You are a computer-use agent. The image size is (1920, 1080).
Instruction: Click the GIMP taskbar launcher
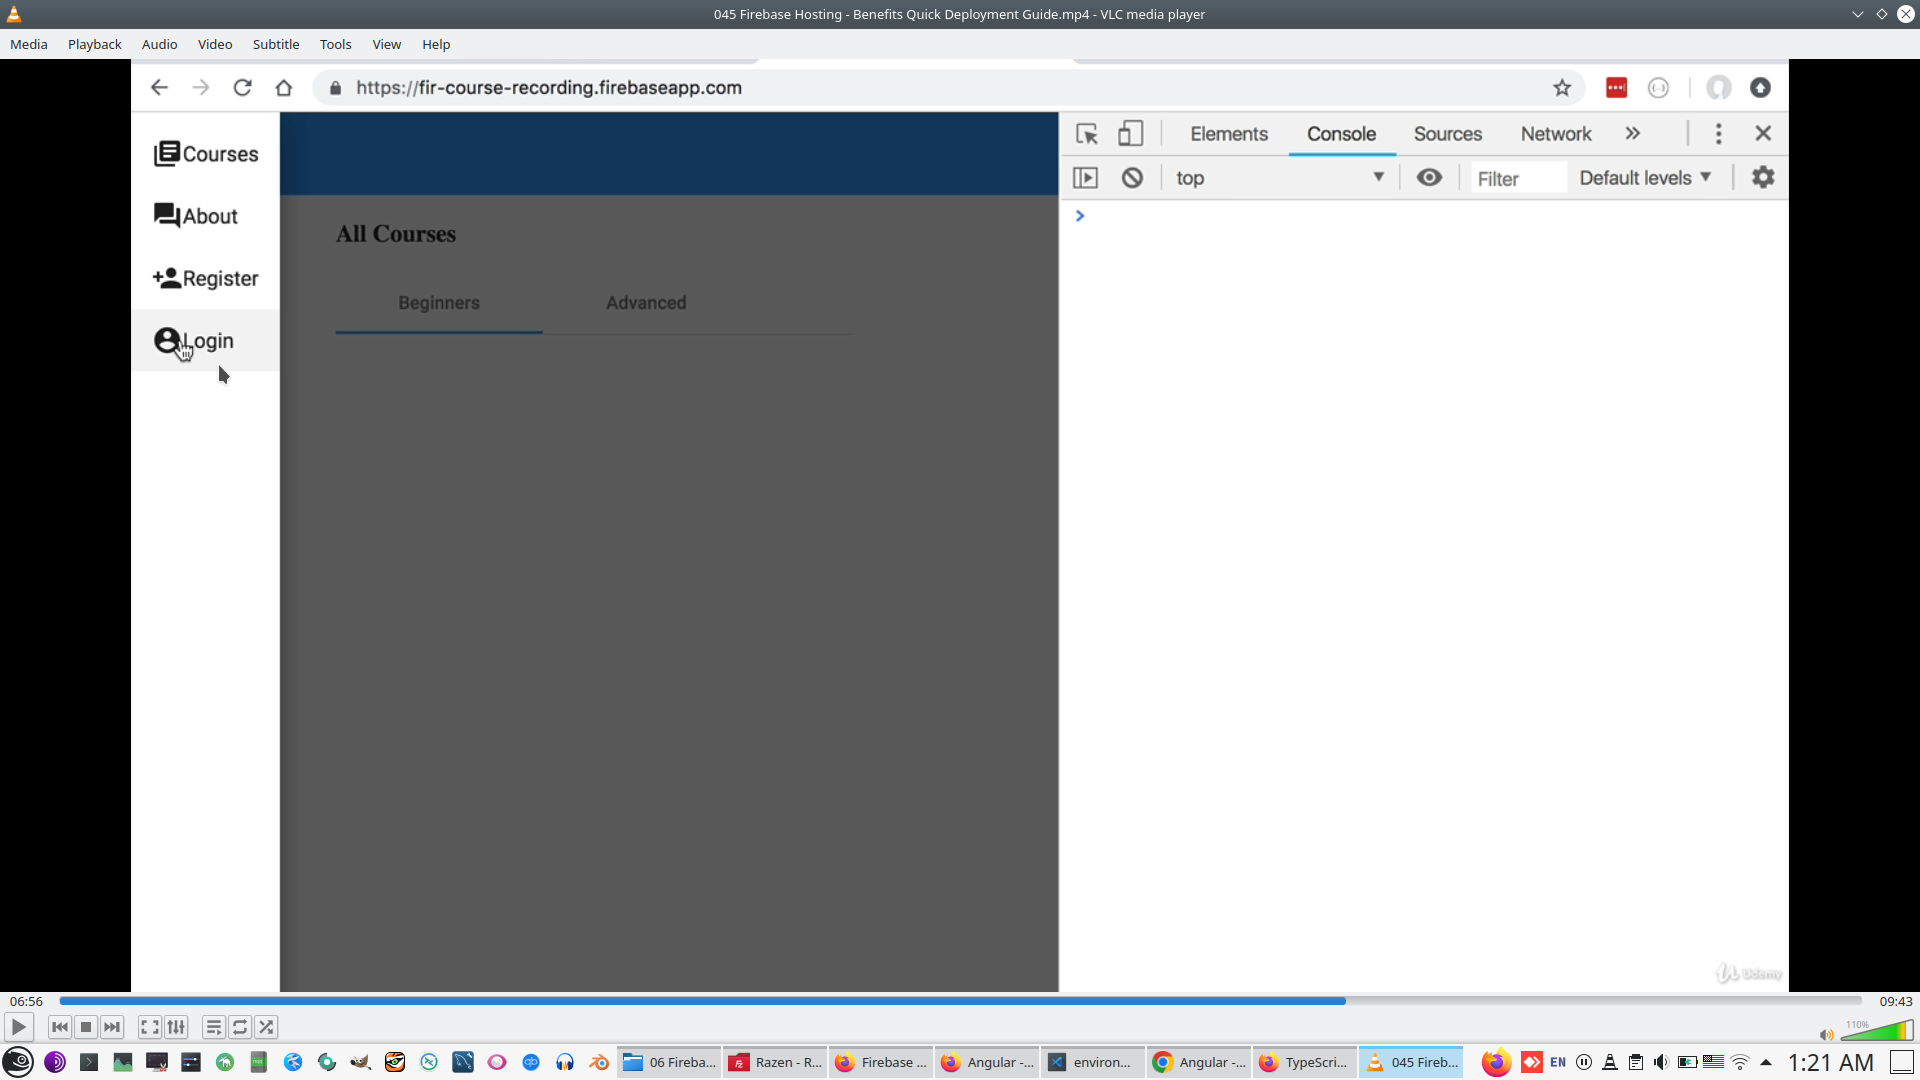point(361,1062)
